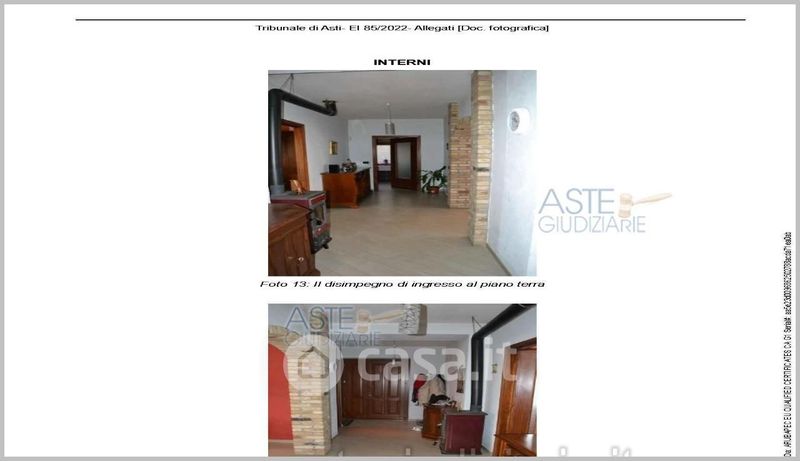The image size is (800, 461).
Task: Click the glass door at hallway end
Action: coord(403,163)
